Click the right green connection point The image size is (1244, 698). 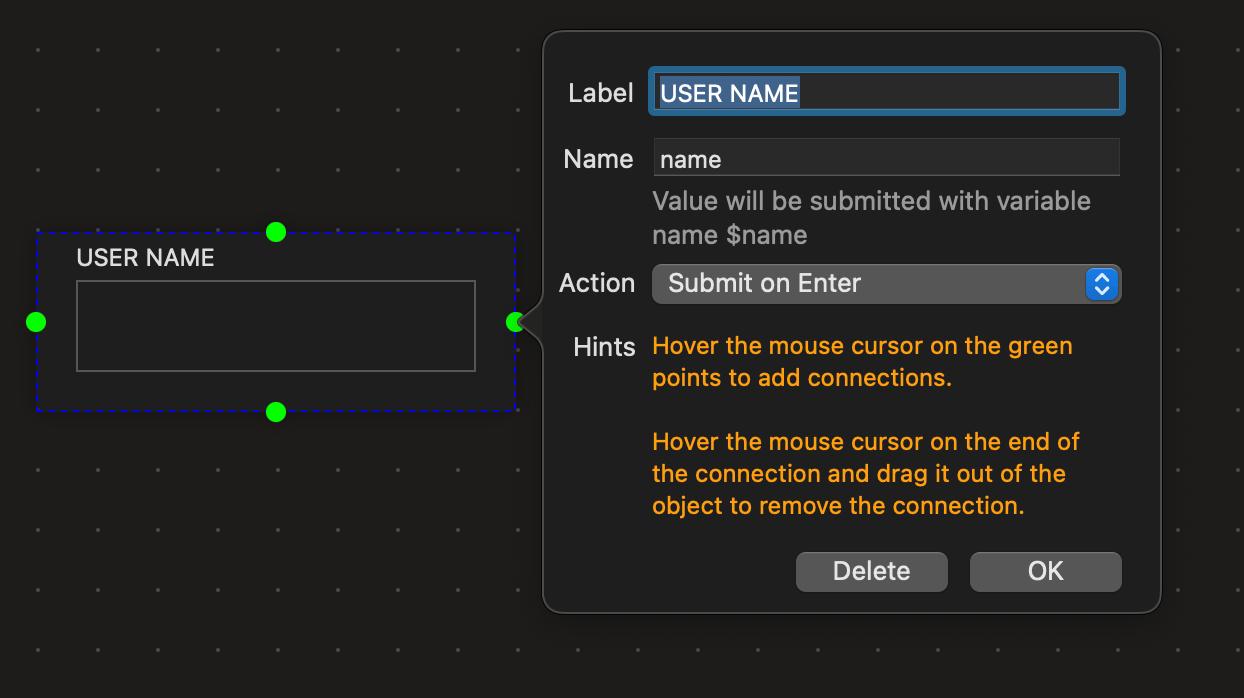point(515,322)
